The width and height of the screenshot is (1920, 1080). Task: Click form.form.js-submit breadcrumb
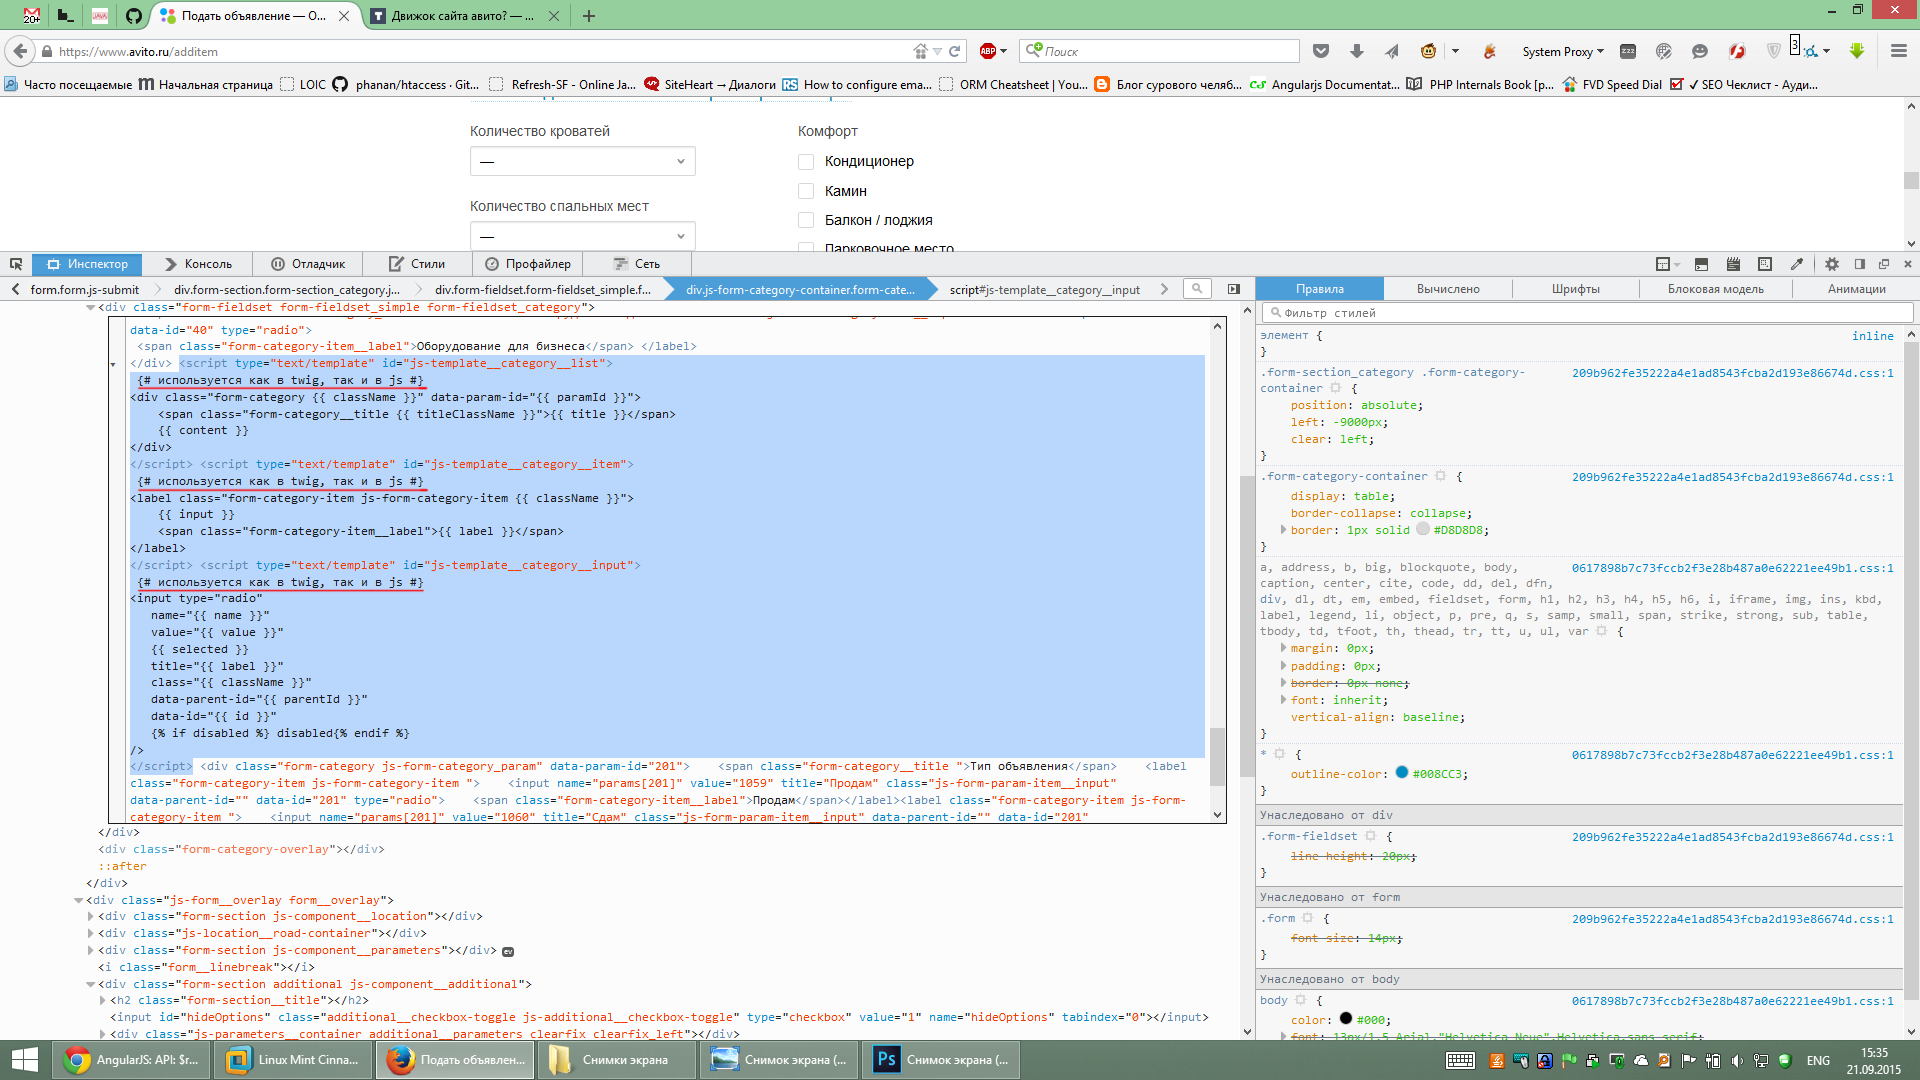pos(84,290)
